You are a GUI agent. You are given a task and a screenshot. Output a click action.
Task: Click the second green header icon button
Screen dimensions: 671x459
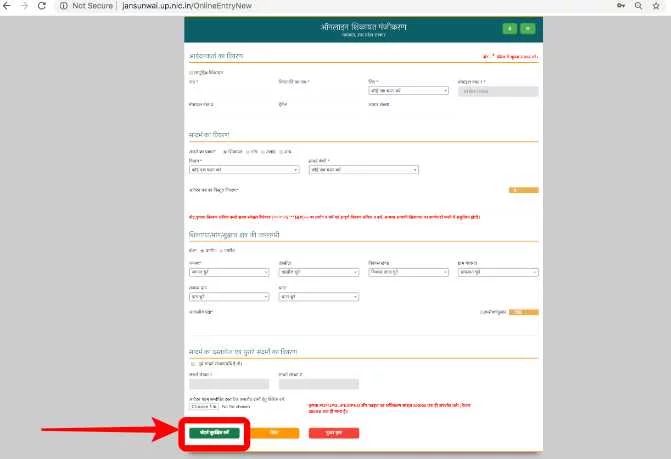[528, 29]
